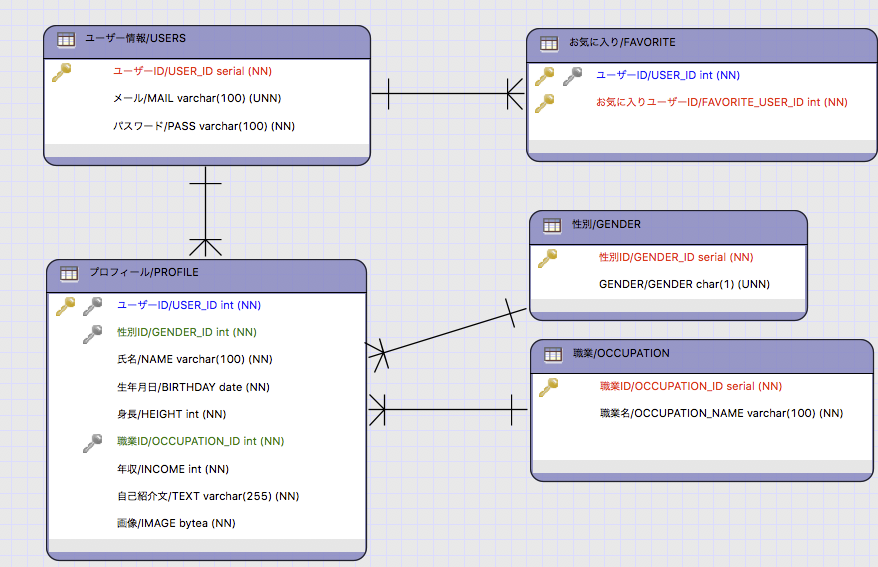Click the table icon in the GENDER header
Image resolution: width=878 pixels, height=567 pixels.
point(552,226)
